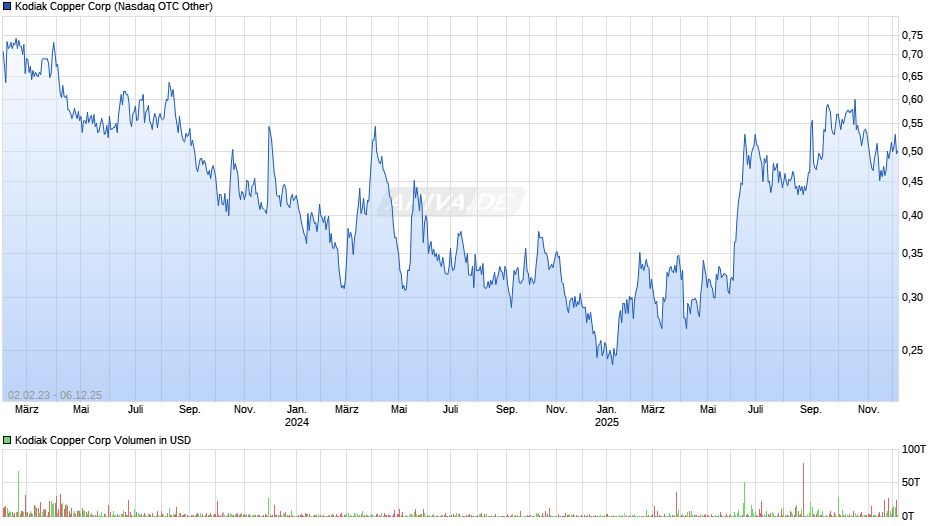The image size is (940, 526).
Task: Click the 0,40 price axis label
Action: pos(912,215)
